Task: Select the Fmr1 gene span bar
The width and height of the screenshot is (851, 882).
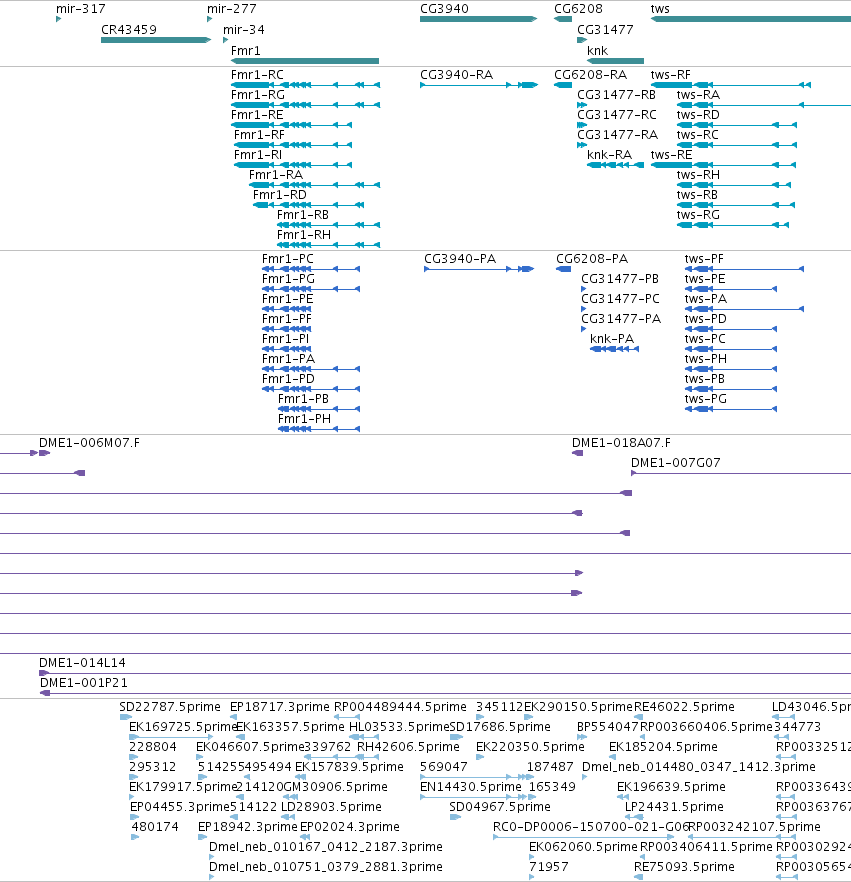Action: click(x=305, y=61)
